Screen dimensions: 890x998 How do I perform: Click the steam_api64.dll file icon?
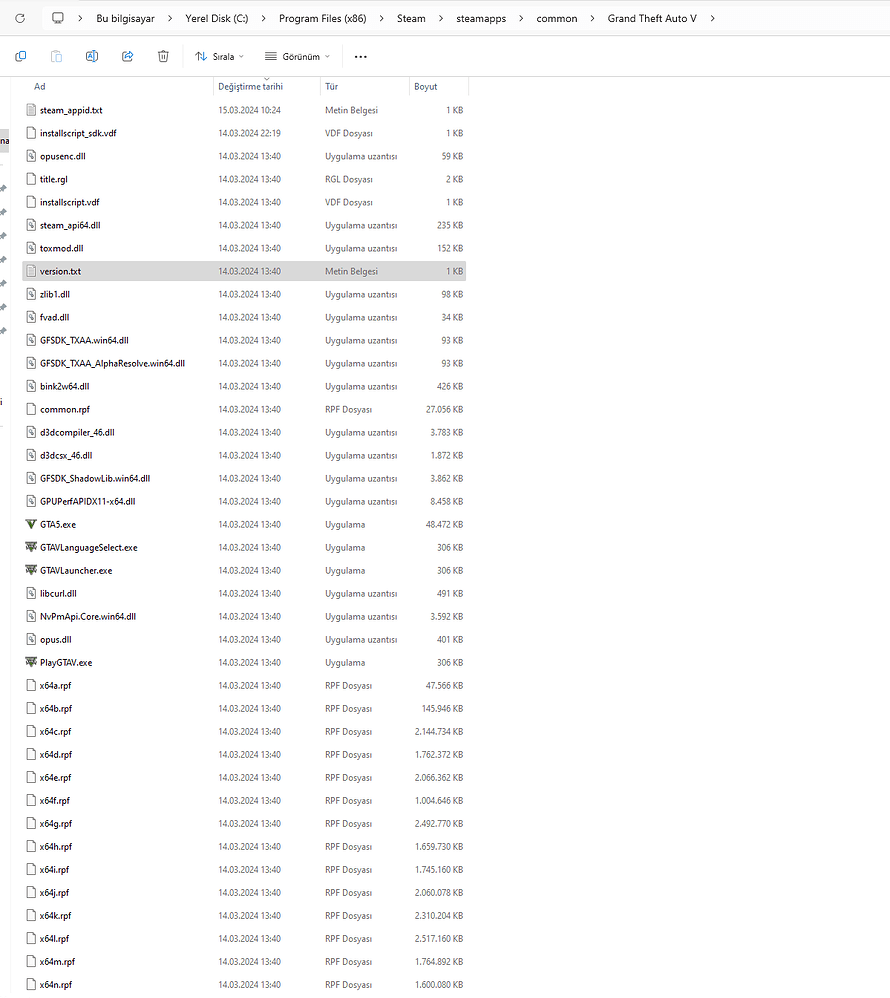(x=31, y=225)
